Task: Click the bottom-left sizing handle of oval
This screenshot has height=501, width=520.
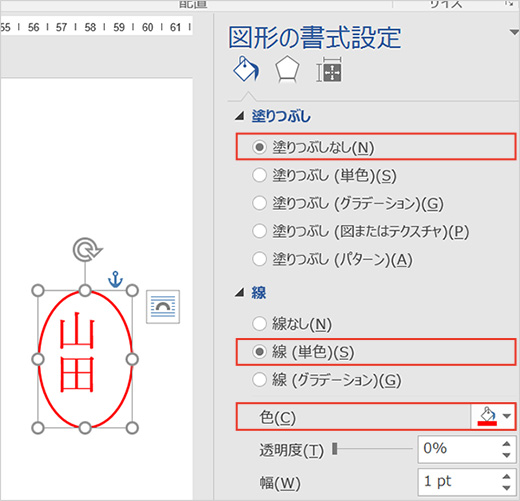Action: point(38,428)
